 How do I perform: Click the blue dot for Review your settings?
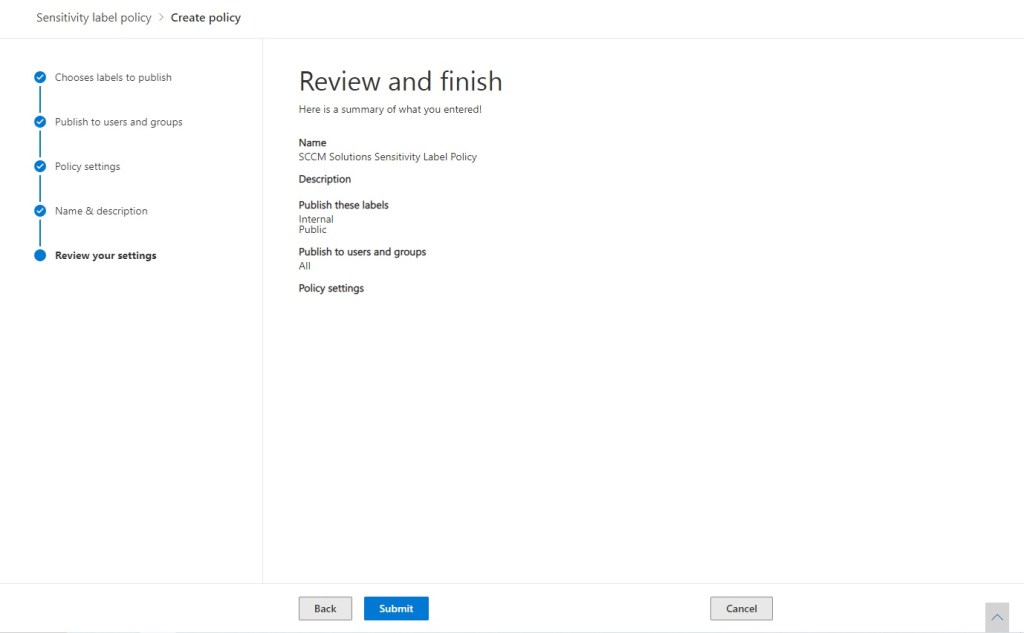[40, 255]
